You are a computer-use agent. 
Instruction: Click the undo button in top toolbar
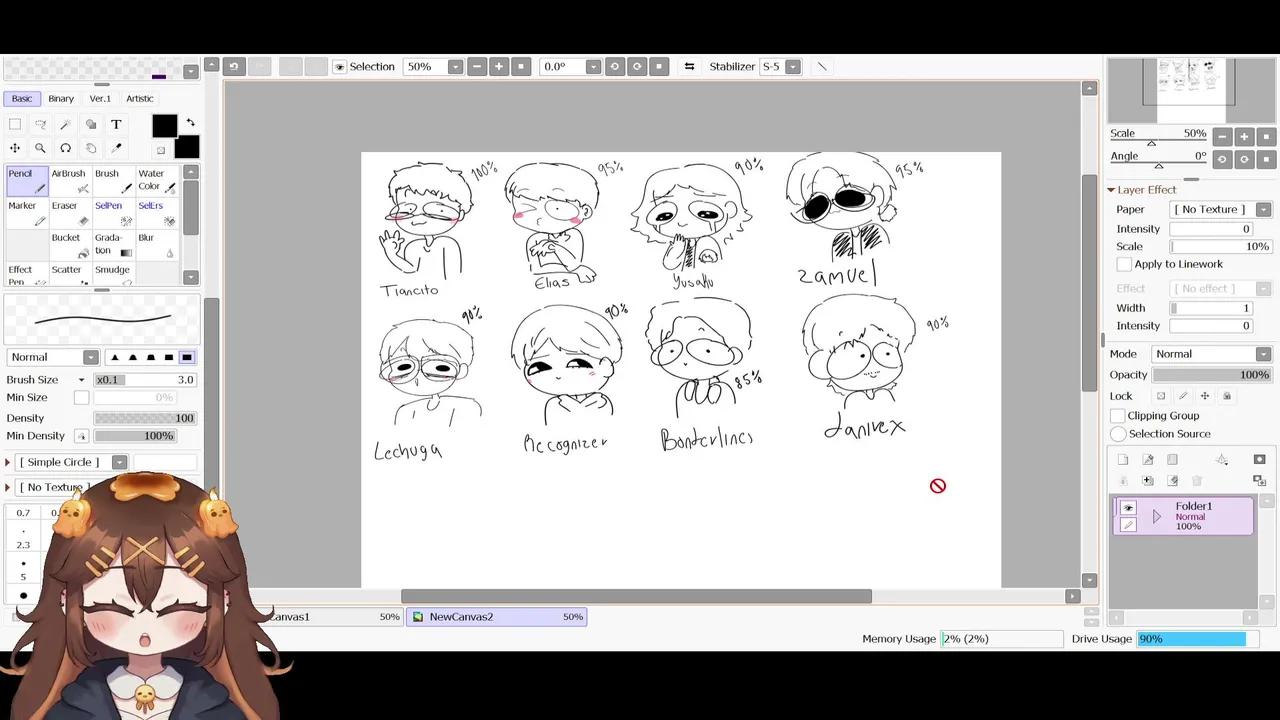click(x=233, y=67)
